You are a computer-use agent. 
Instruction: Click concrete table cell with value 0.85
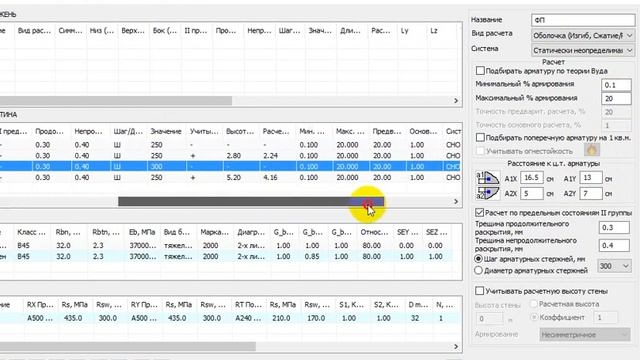point(312,256)
